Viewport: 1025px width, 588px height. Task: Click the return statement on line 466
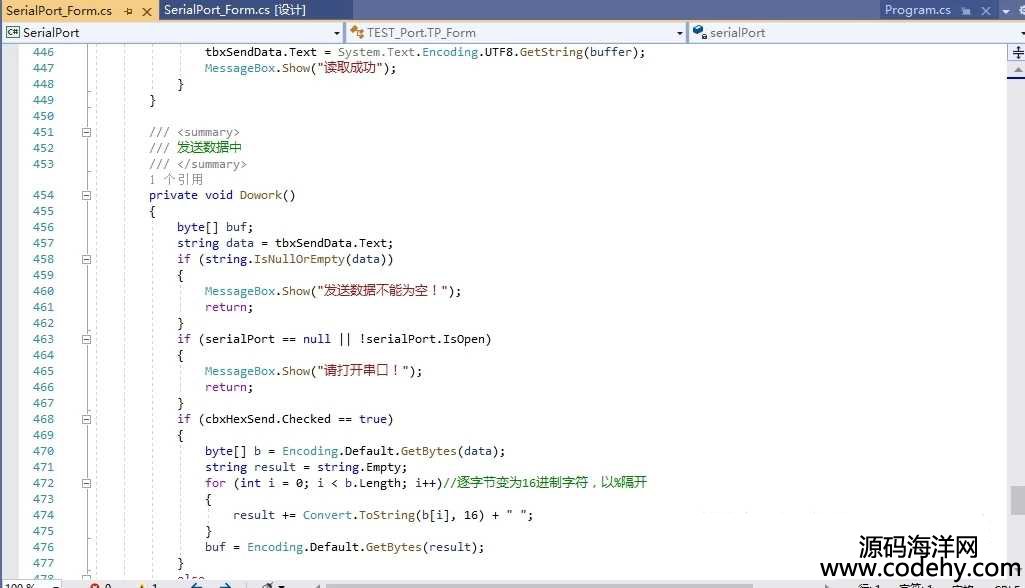(x=229, y=387)
